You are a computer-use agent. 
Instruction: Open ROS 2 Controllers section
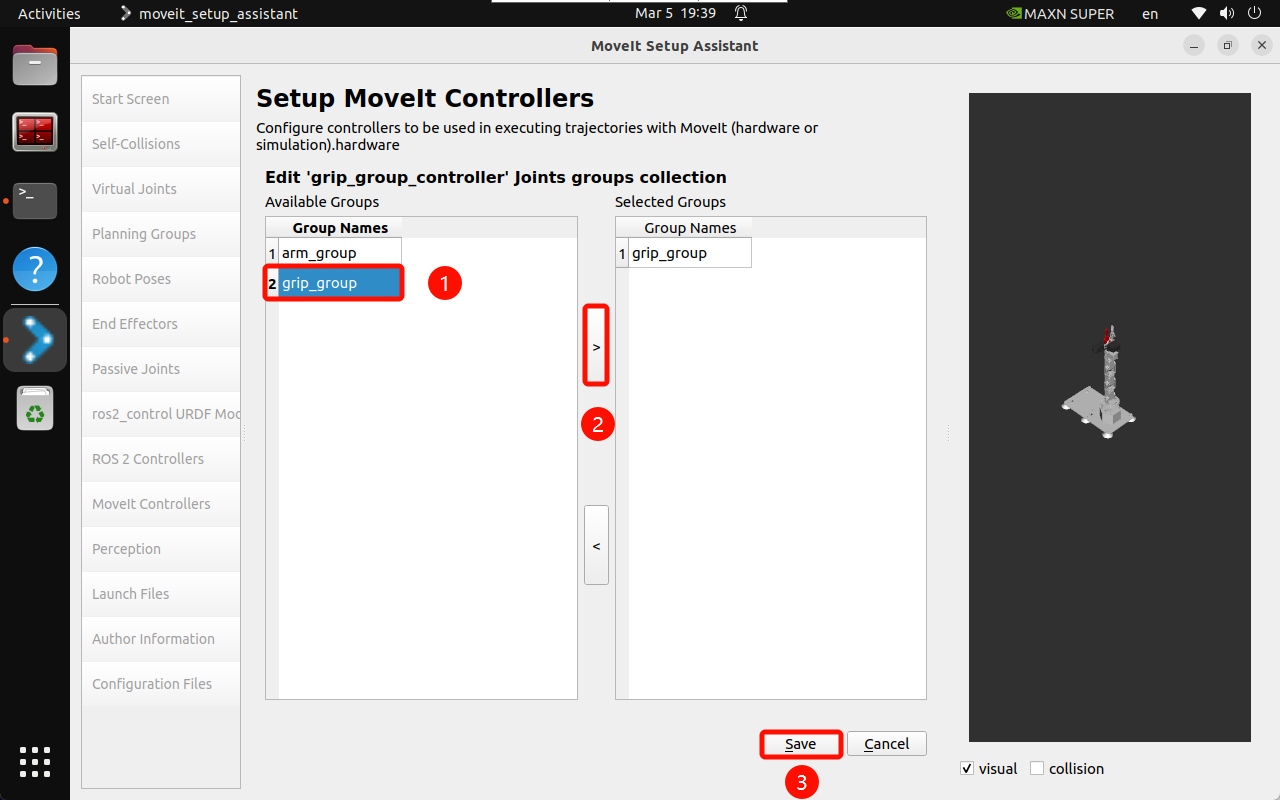click(161, 459)
